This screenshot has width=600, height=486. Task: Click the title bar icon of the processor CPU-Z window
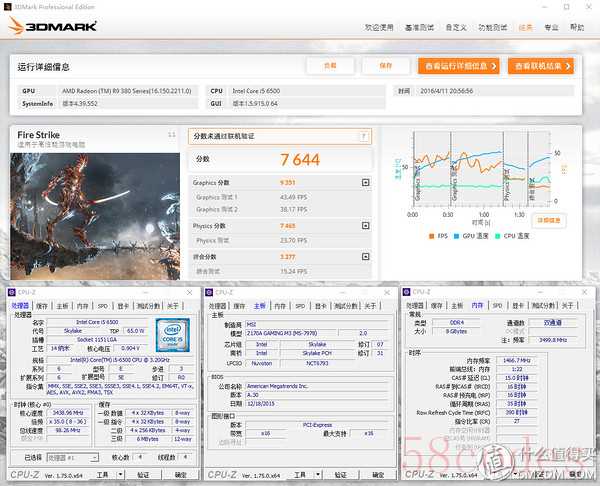(11, 292)
